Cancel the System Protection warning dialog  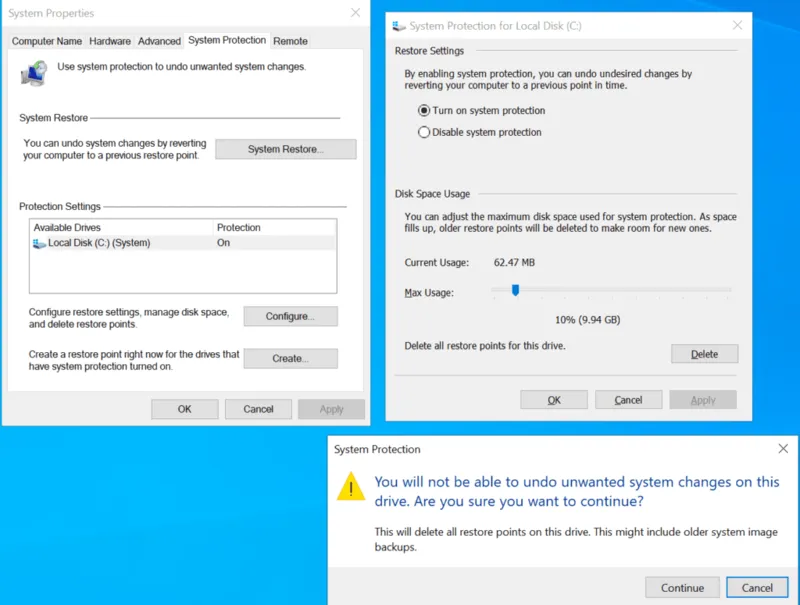click(x=757, y=587)
